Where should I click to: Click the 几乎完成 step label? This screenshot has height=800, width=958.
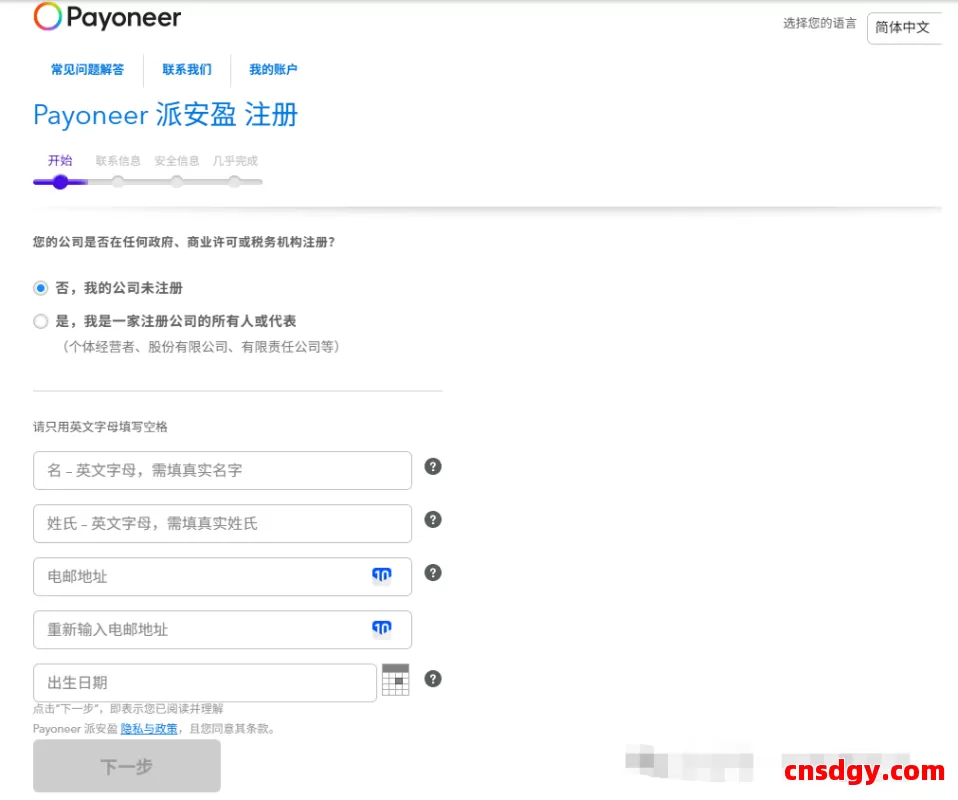[234, 160]
